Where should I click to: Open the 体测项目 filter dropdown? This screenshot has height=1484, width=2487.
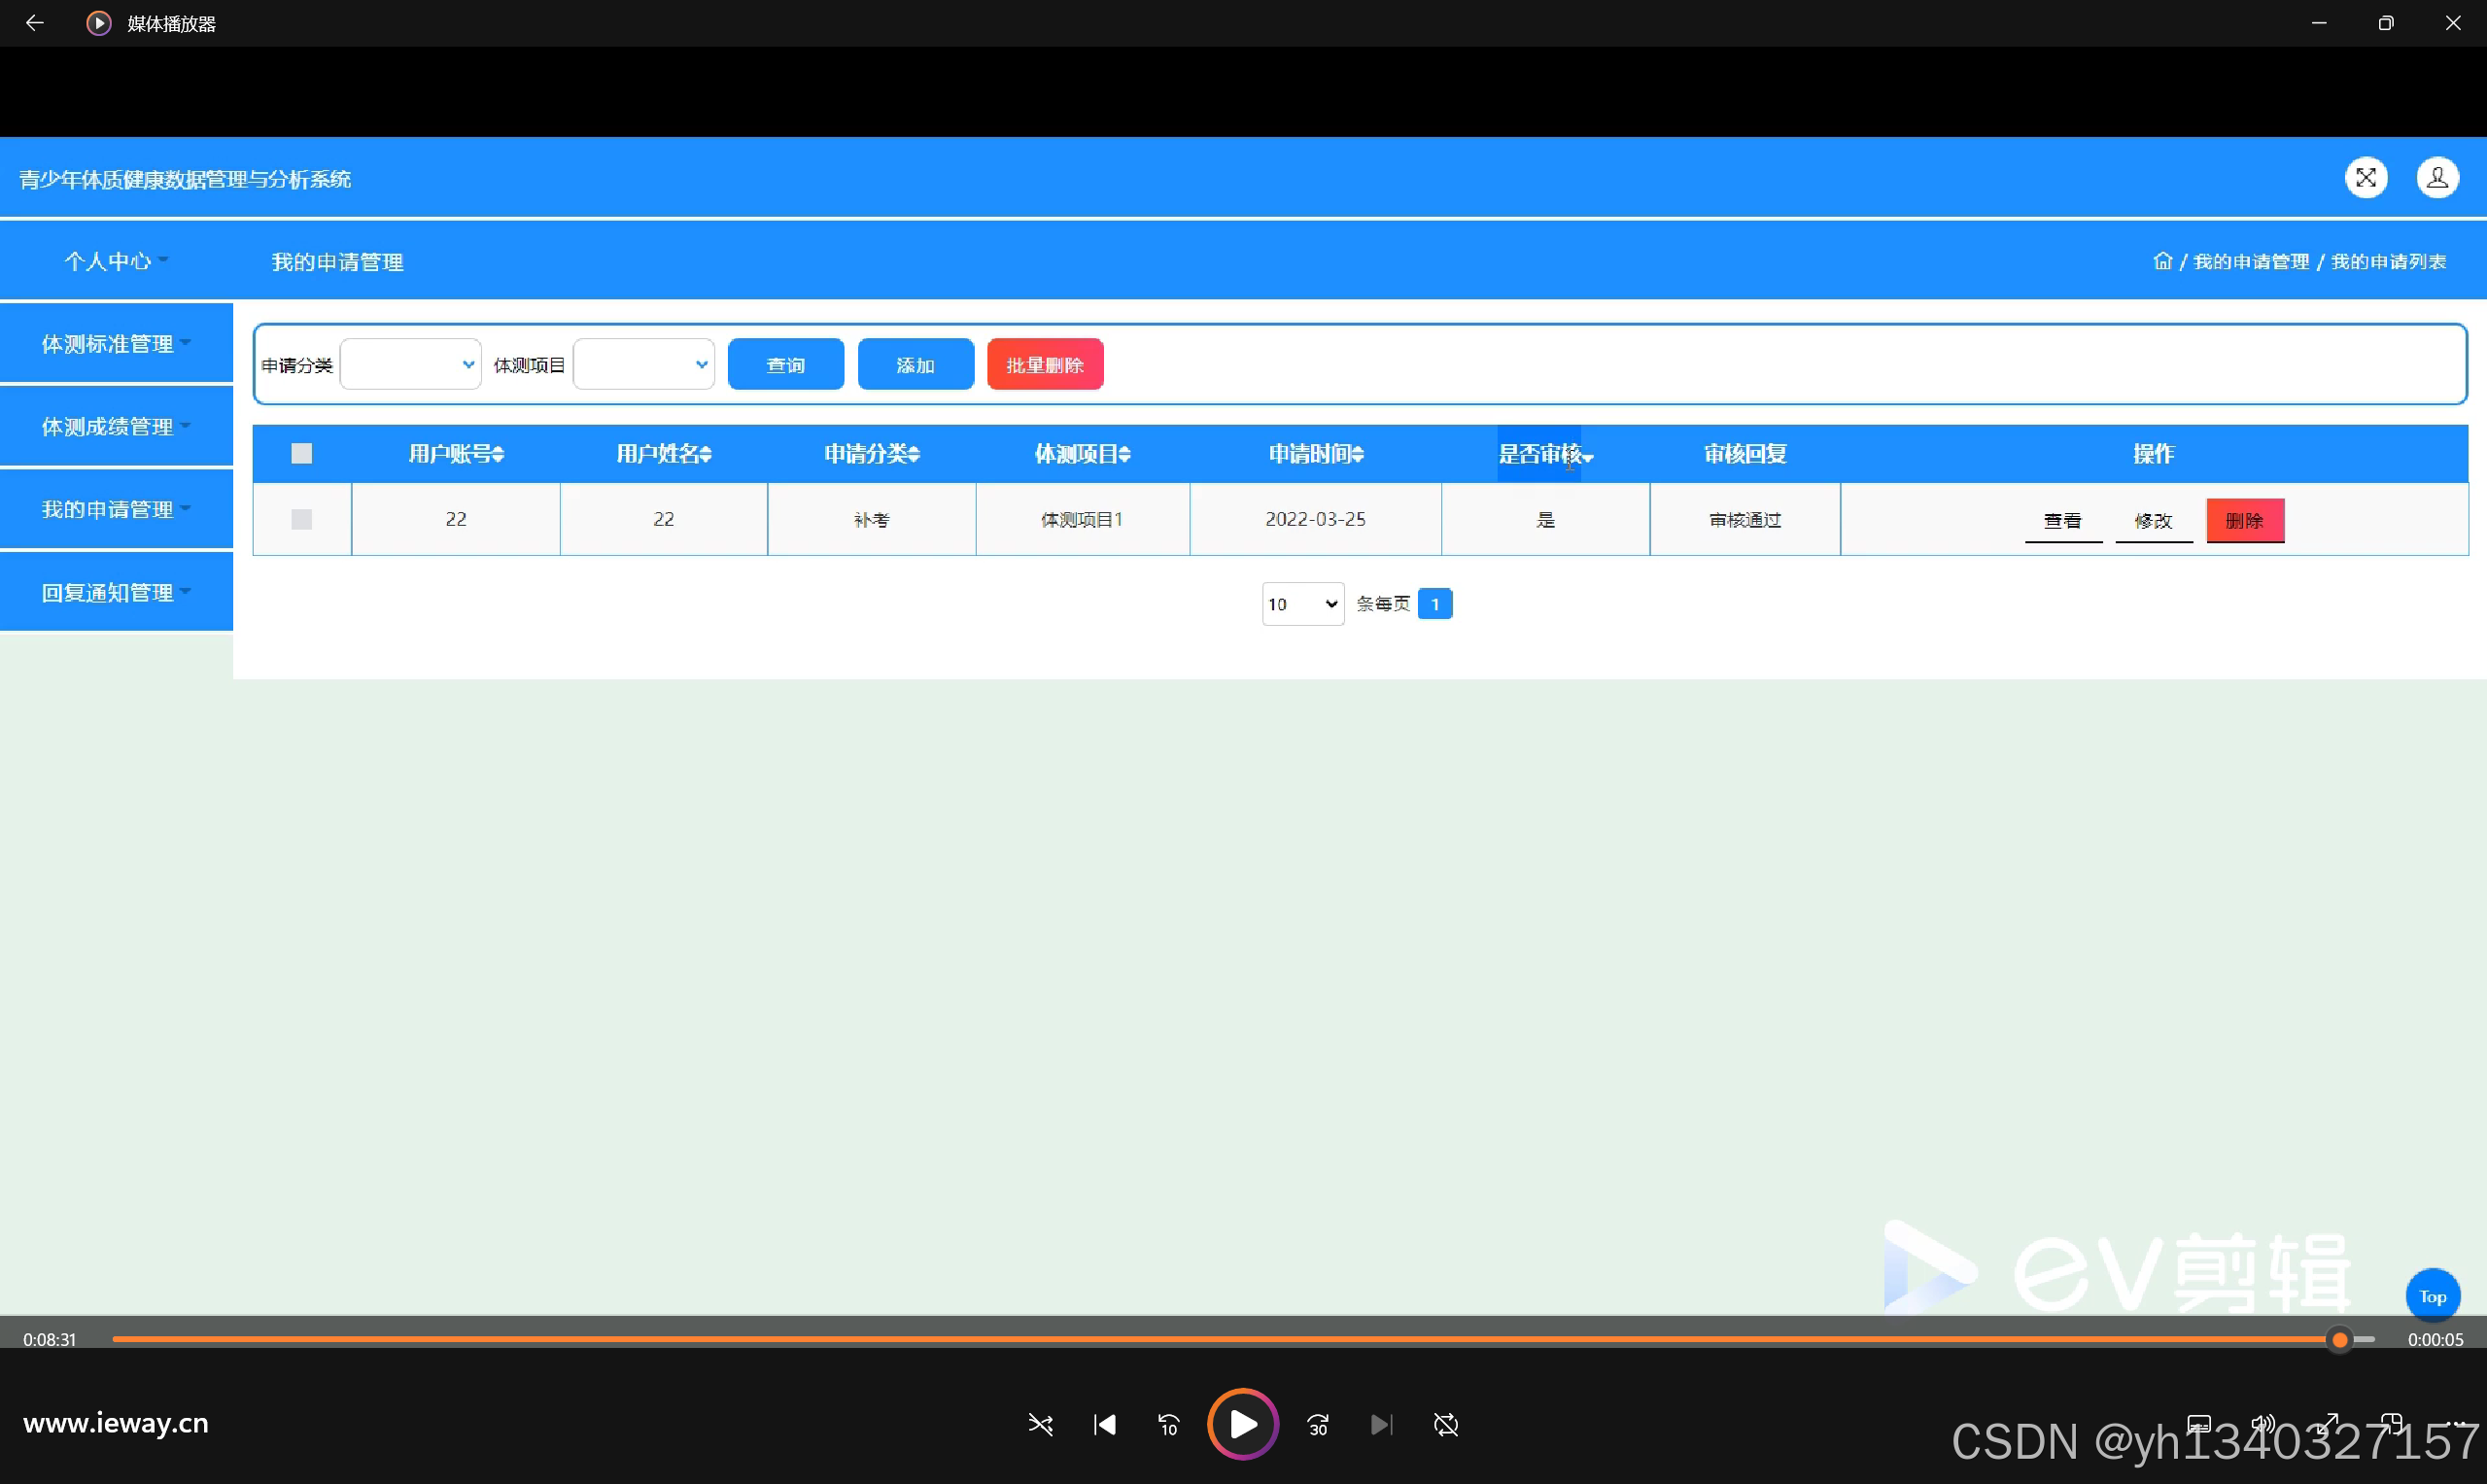click(643, 364)
